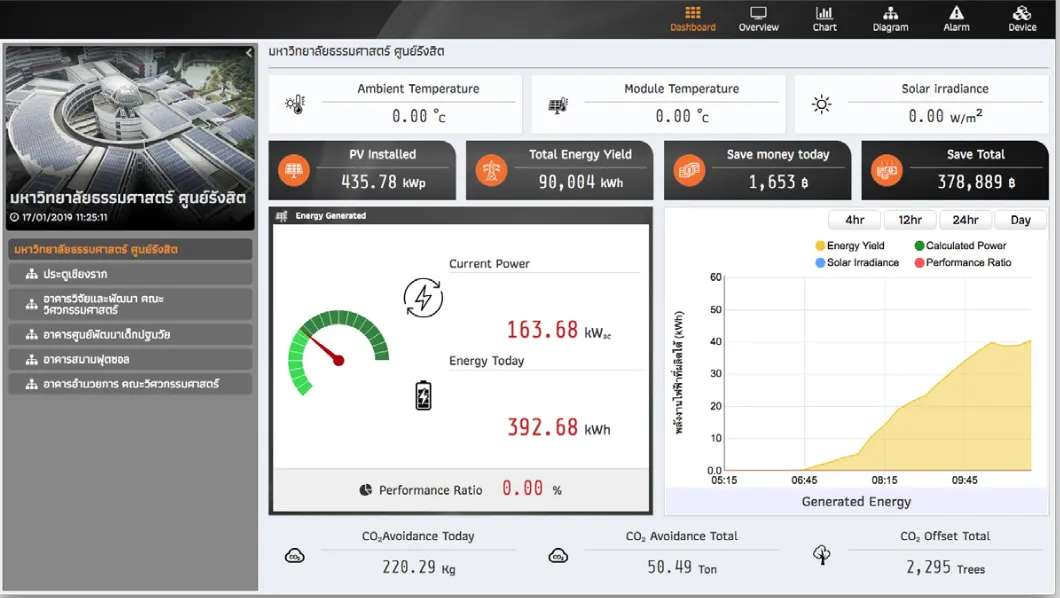Show the 12hr chart range
The width and height of the screenshot is (1060, 598).
coord(910,220)
